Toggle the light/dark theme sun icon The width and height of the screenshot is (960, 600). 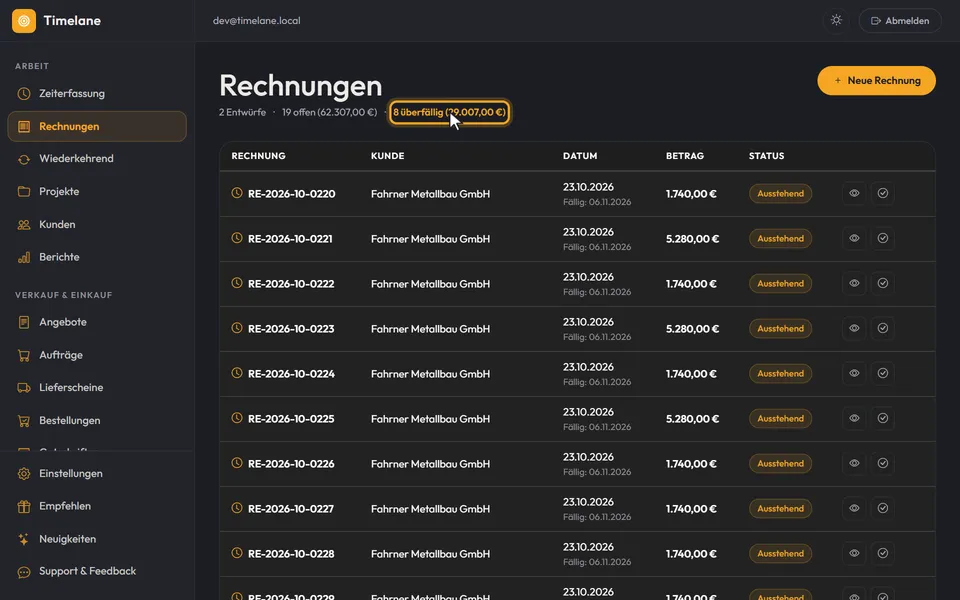click(x=836, y=20)
